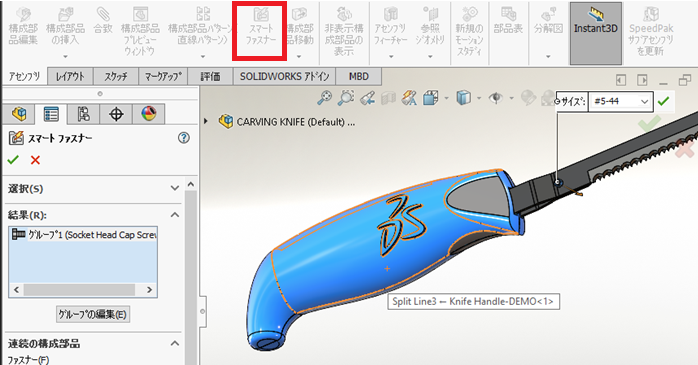698x365 pixels.
Task: Open the 部品表 (Bill of Materials) tool
Action: coord(508,20)
